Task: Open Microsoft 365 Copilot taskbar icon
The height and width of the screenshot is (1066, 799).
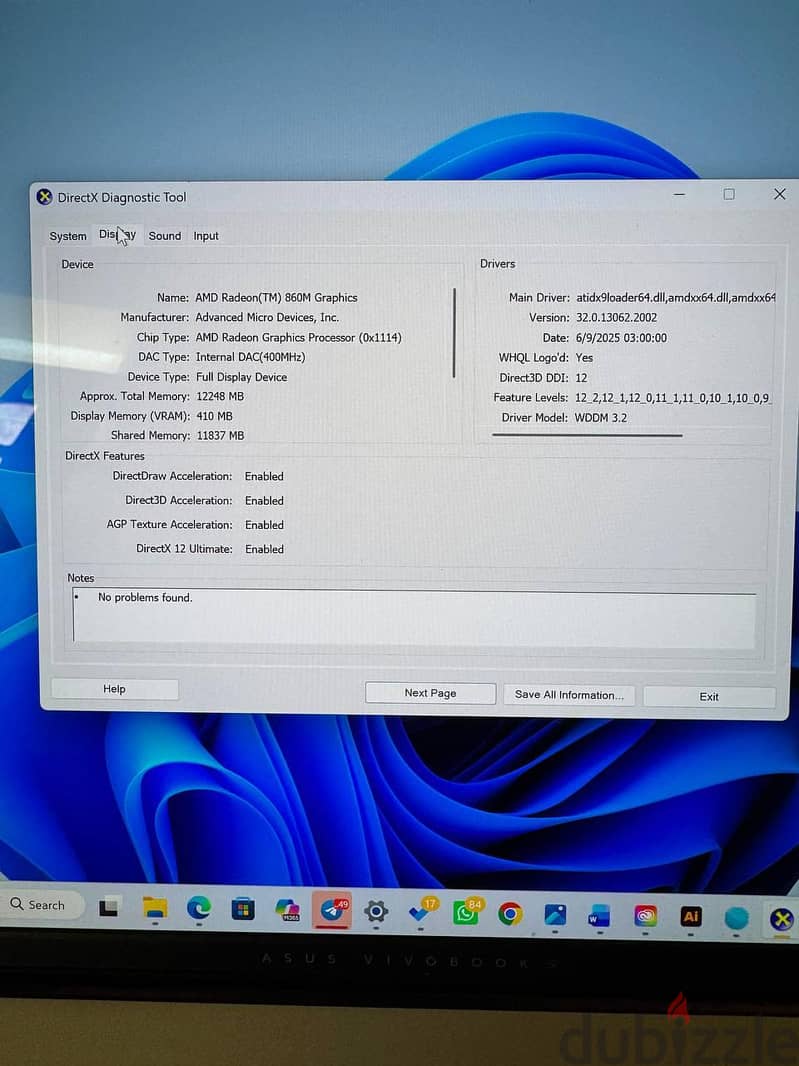Action: (x=288, y=910)
